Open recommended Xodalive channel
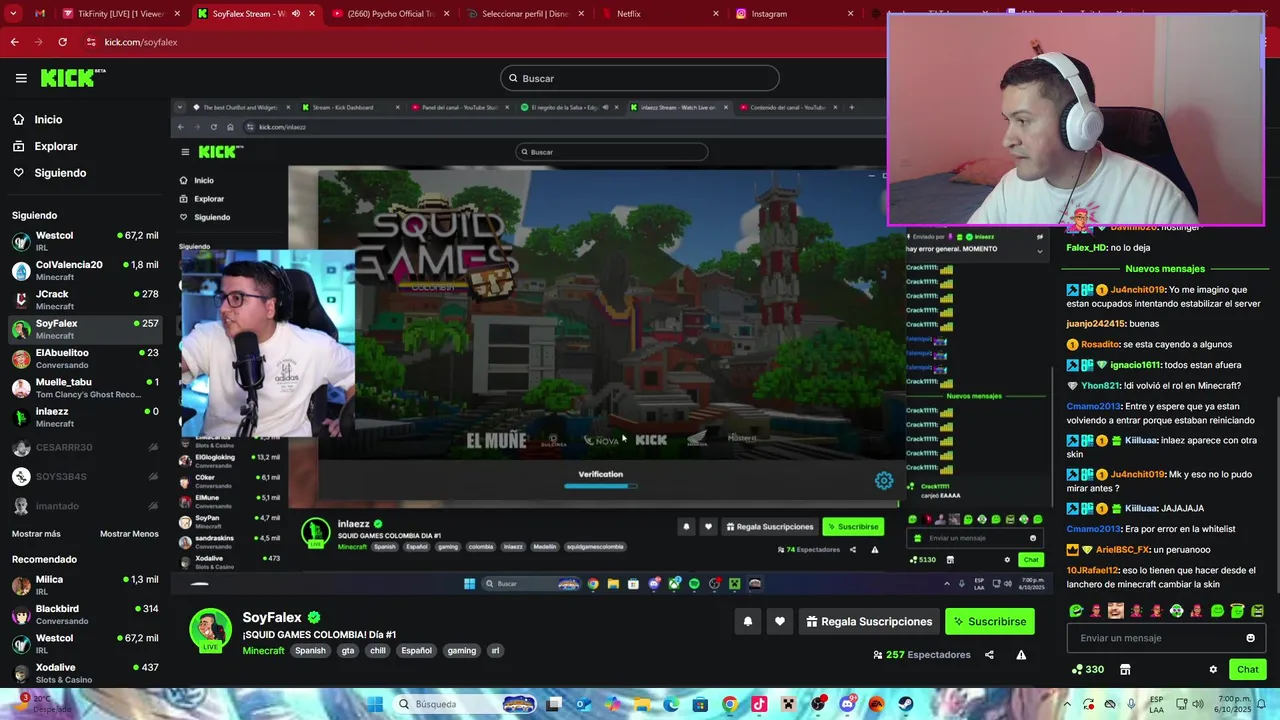The width and height of the screenshot is (1280, 720). (x=85, y=673)
